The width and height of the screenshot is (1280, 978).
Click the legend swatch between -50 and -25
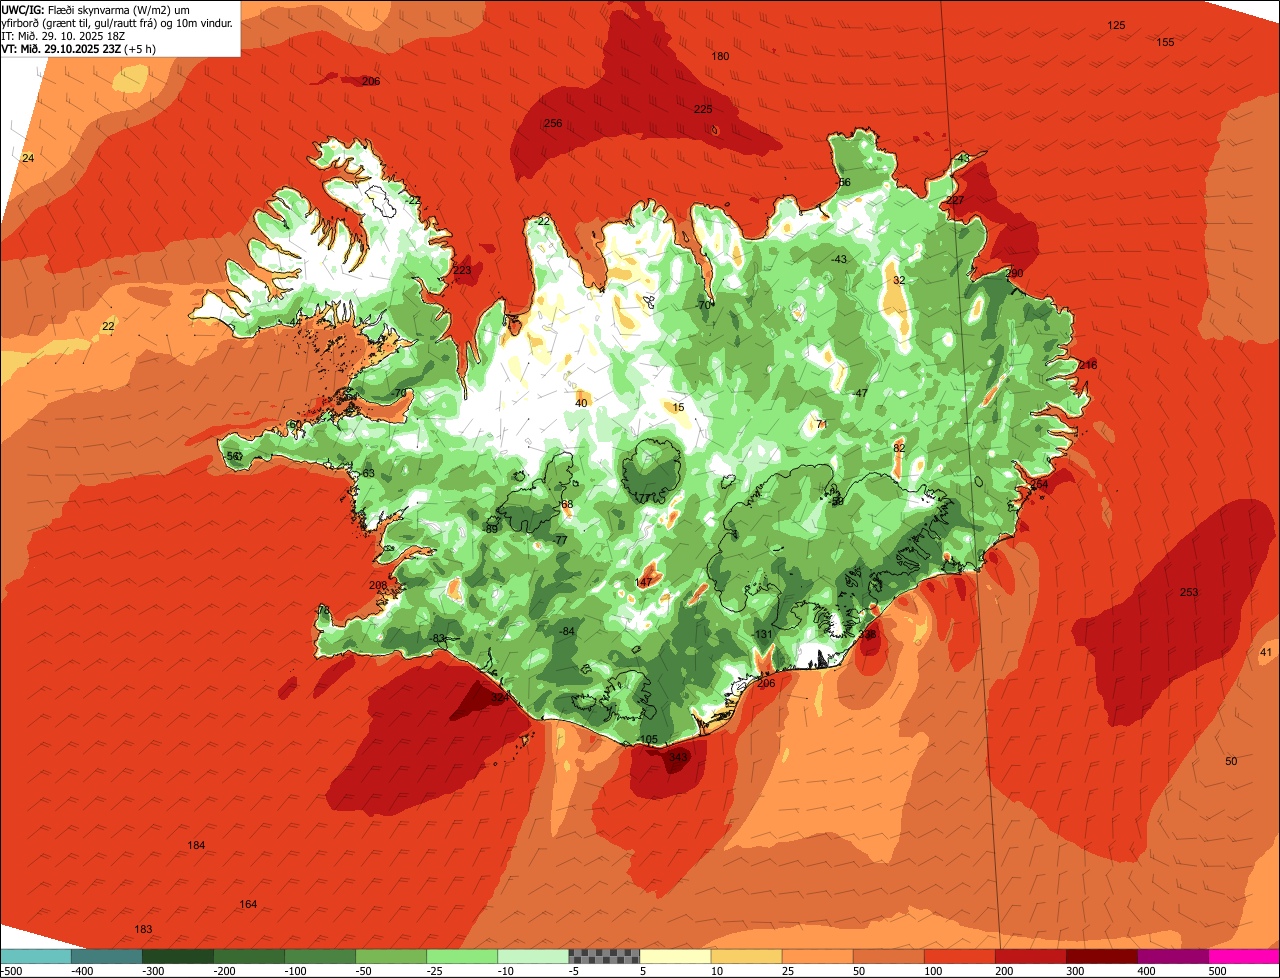391,956
